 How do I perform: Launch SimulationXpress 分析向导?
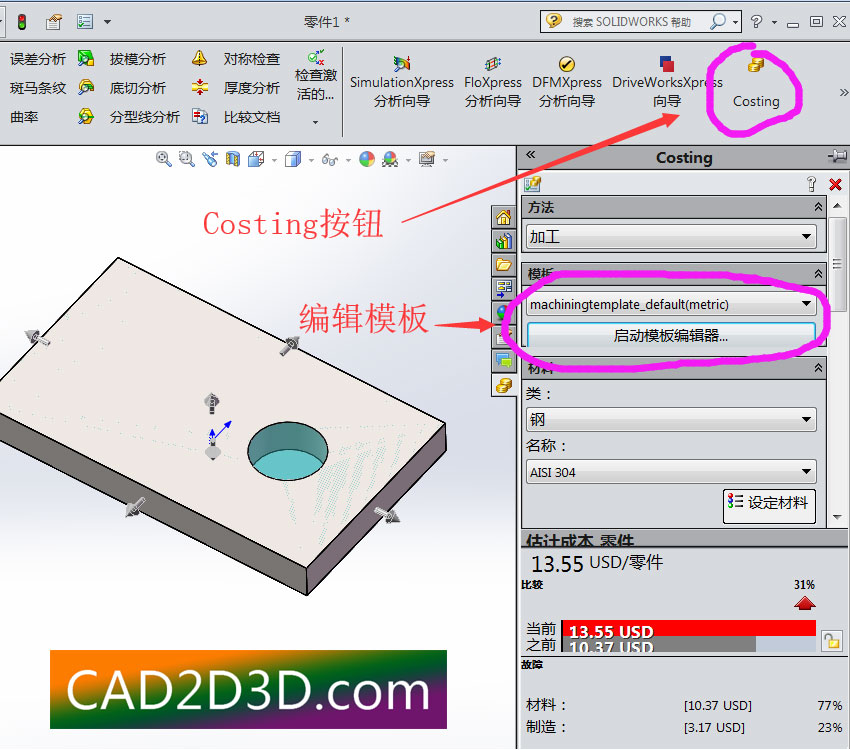402,82
